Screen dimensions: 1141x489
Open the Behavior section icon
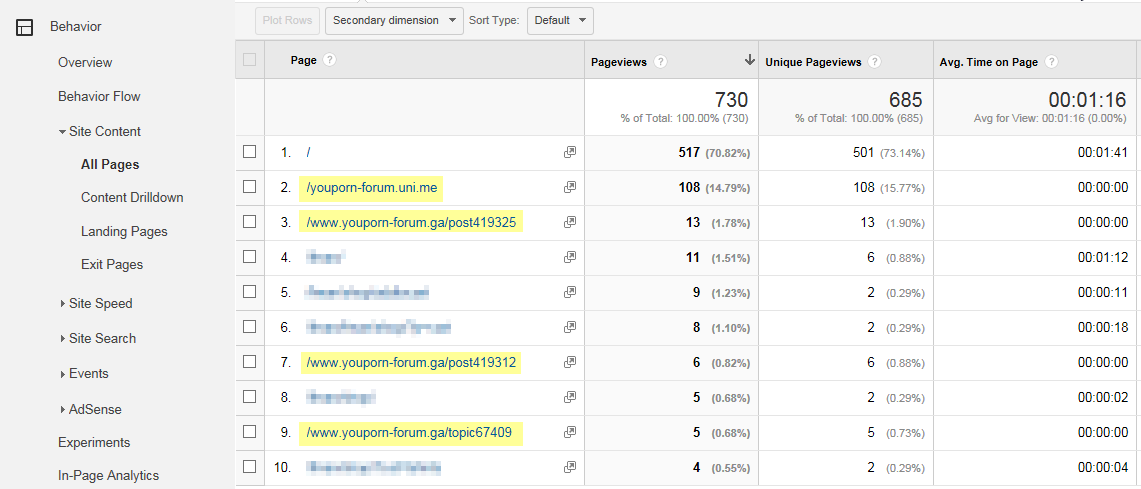(25, 28)
